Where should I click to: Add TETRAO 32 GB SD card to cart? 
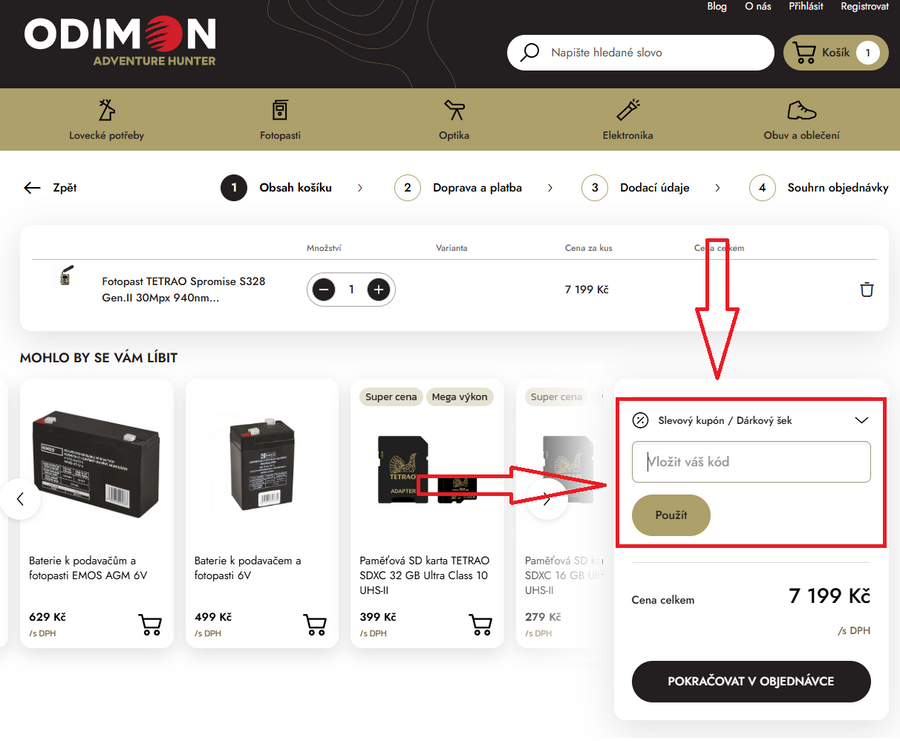480,625
